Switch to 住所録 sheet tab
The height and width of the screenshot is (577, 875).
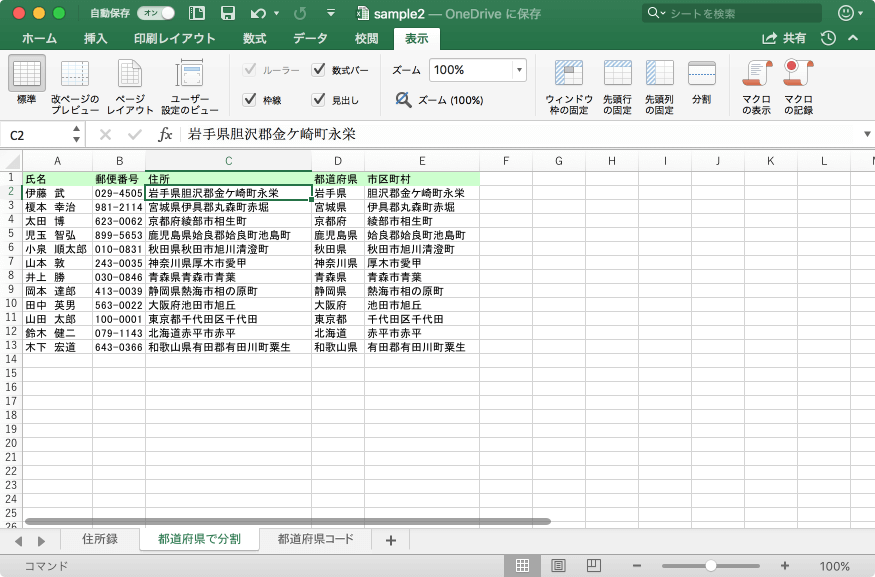pyautogui.click(x=100, y=539)
